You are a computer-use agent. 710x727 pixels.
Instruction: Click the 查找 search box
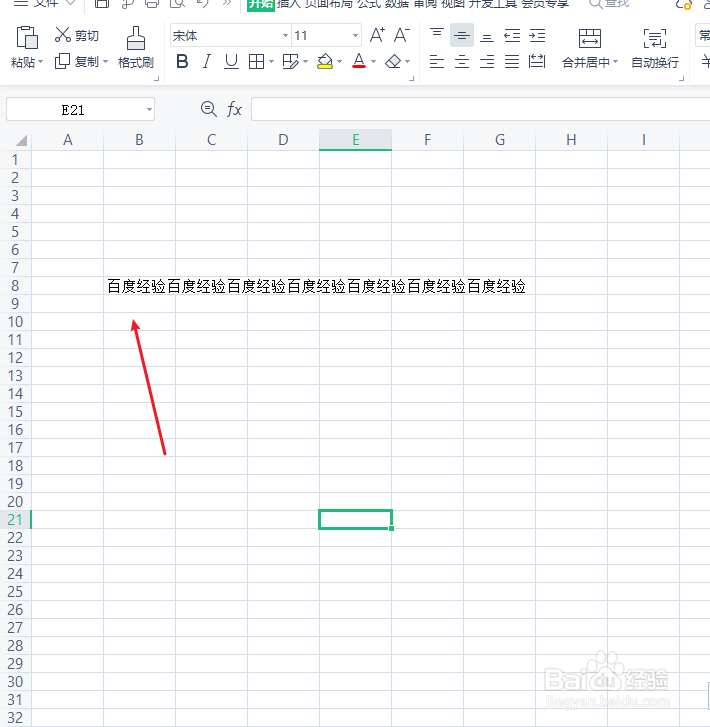609,4
